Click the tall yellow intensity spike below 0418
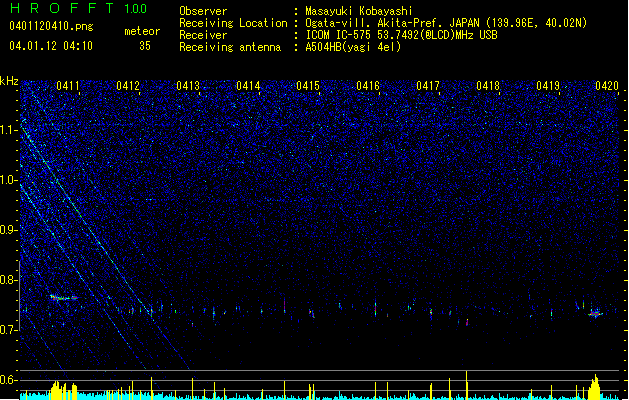 [467, 385]
